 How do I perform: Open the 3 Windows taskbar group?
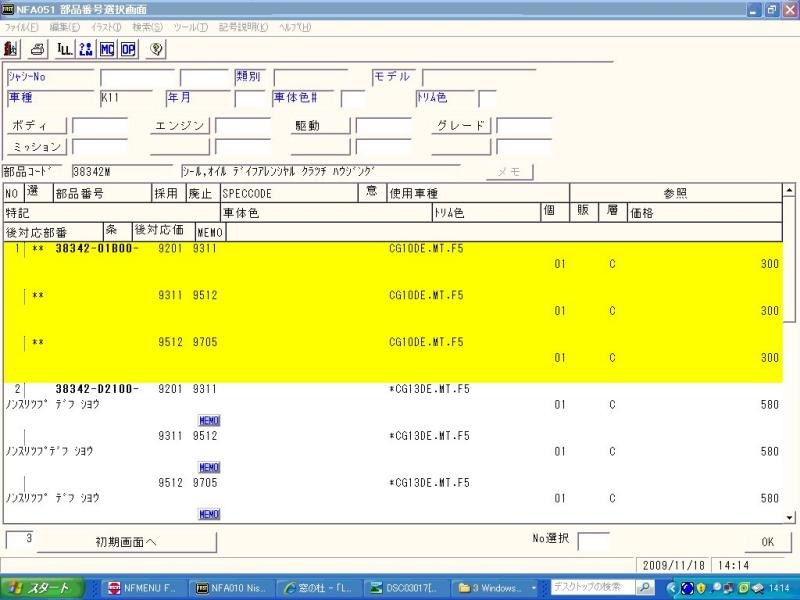(496, 588)
